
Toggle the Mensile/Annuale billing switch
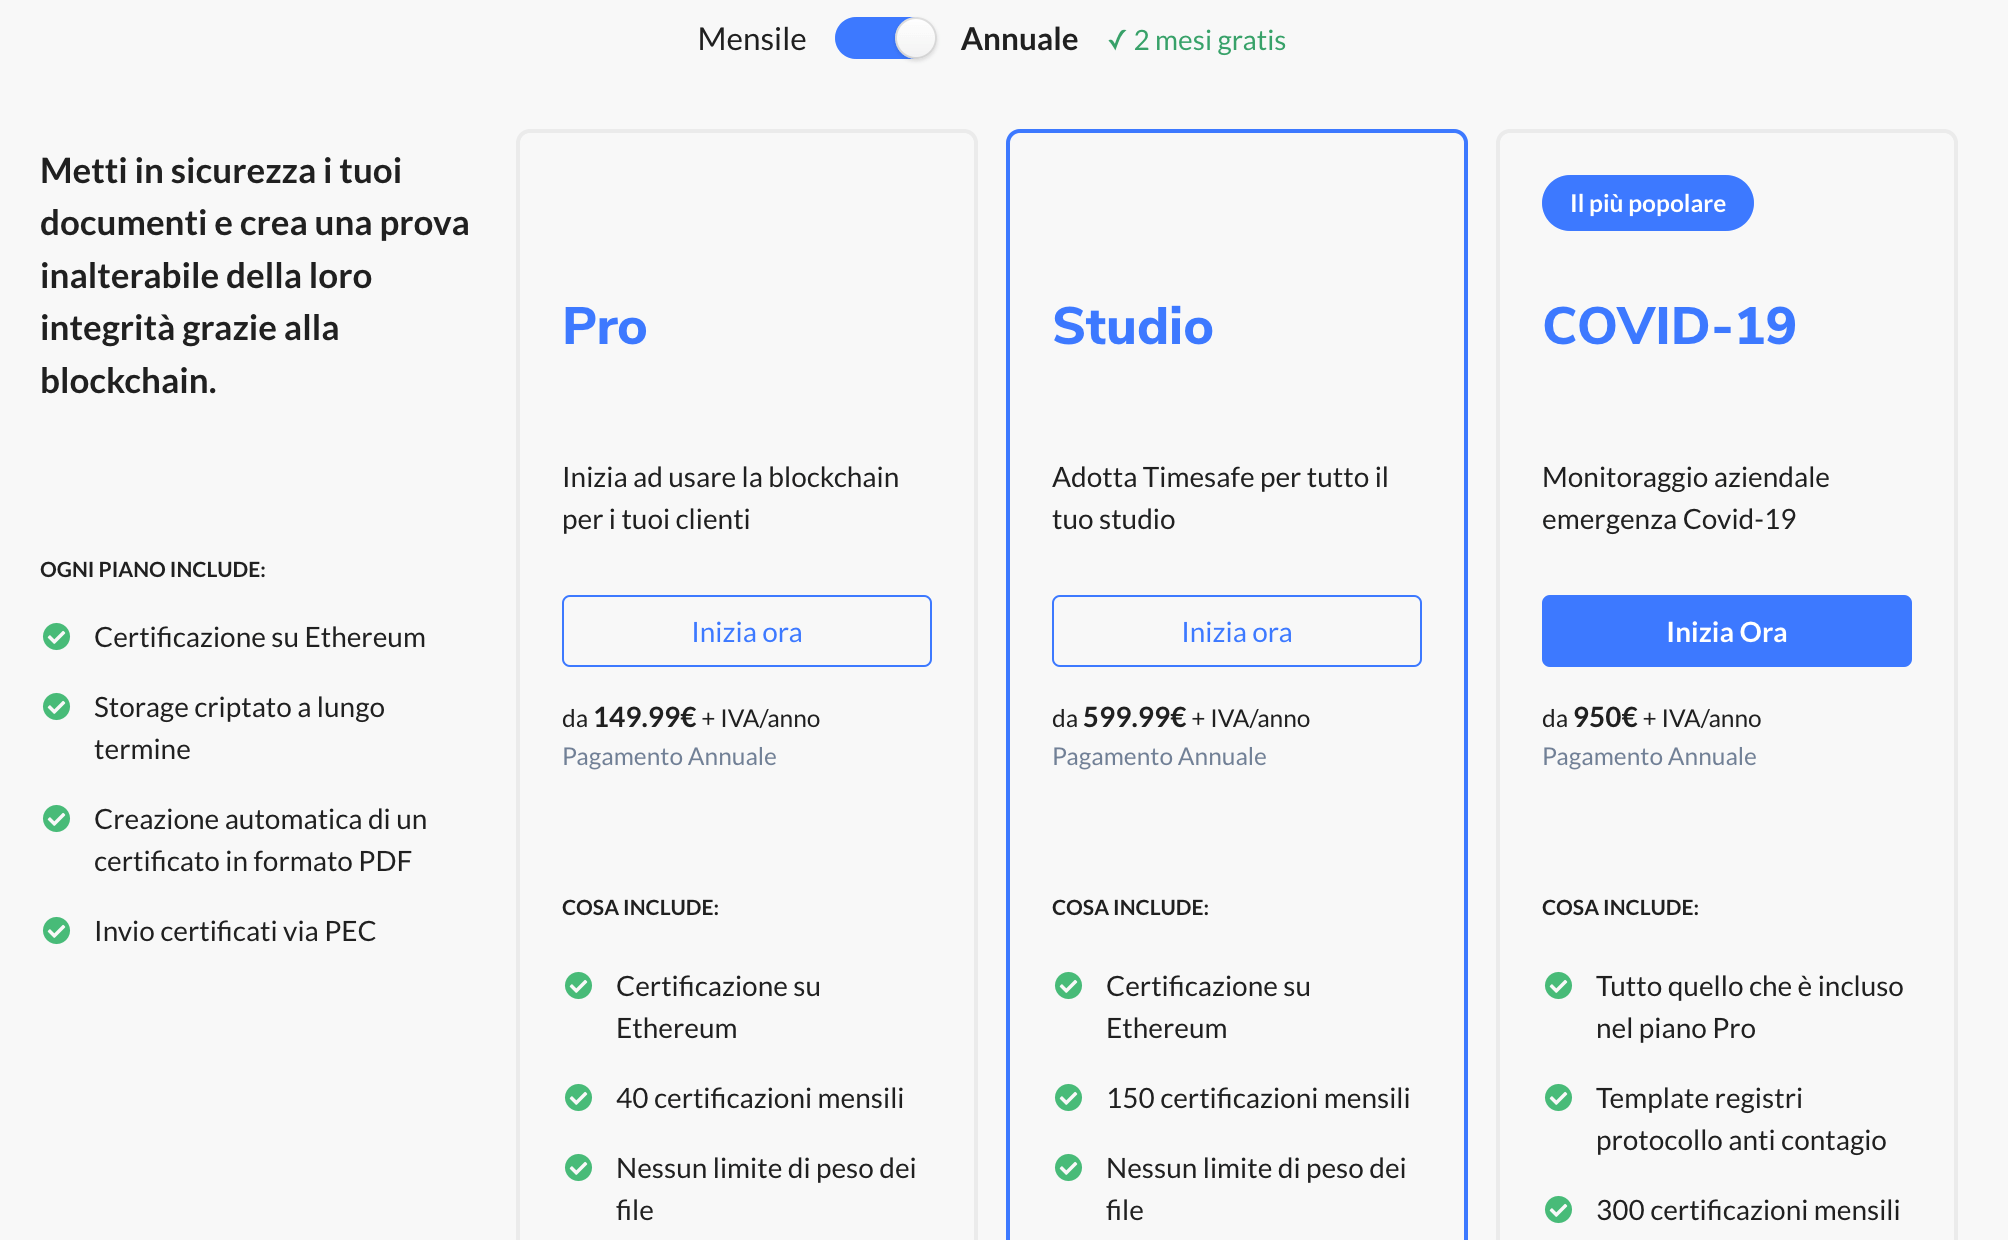(885, 39)
